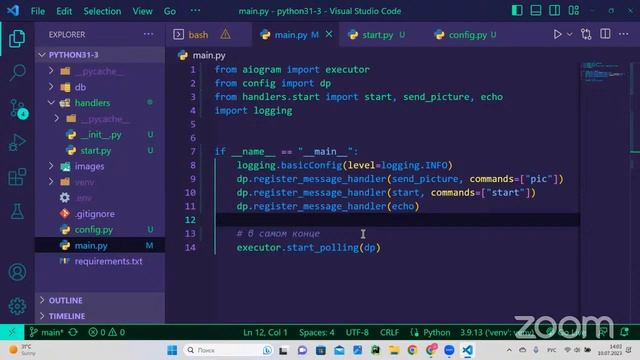This screenshot has height=360, width=640.
Task: Open the run options dropdown arrow
Action: tap(569, 35)
